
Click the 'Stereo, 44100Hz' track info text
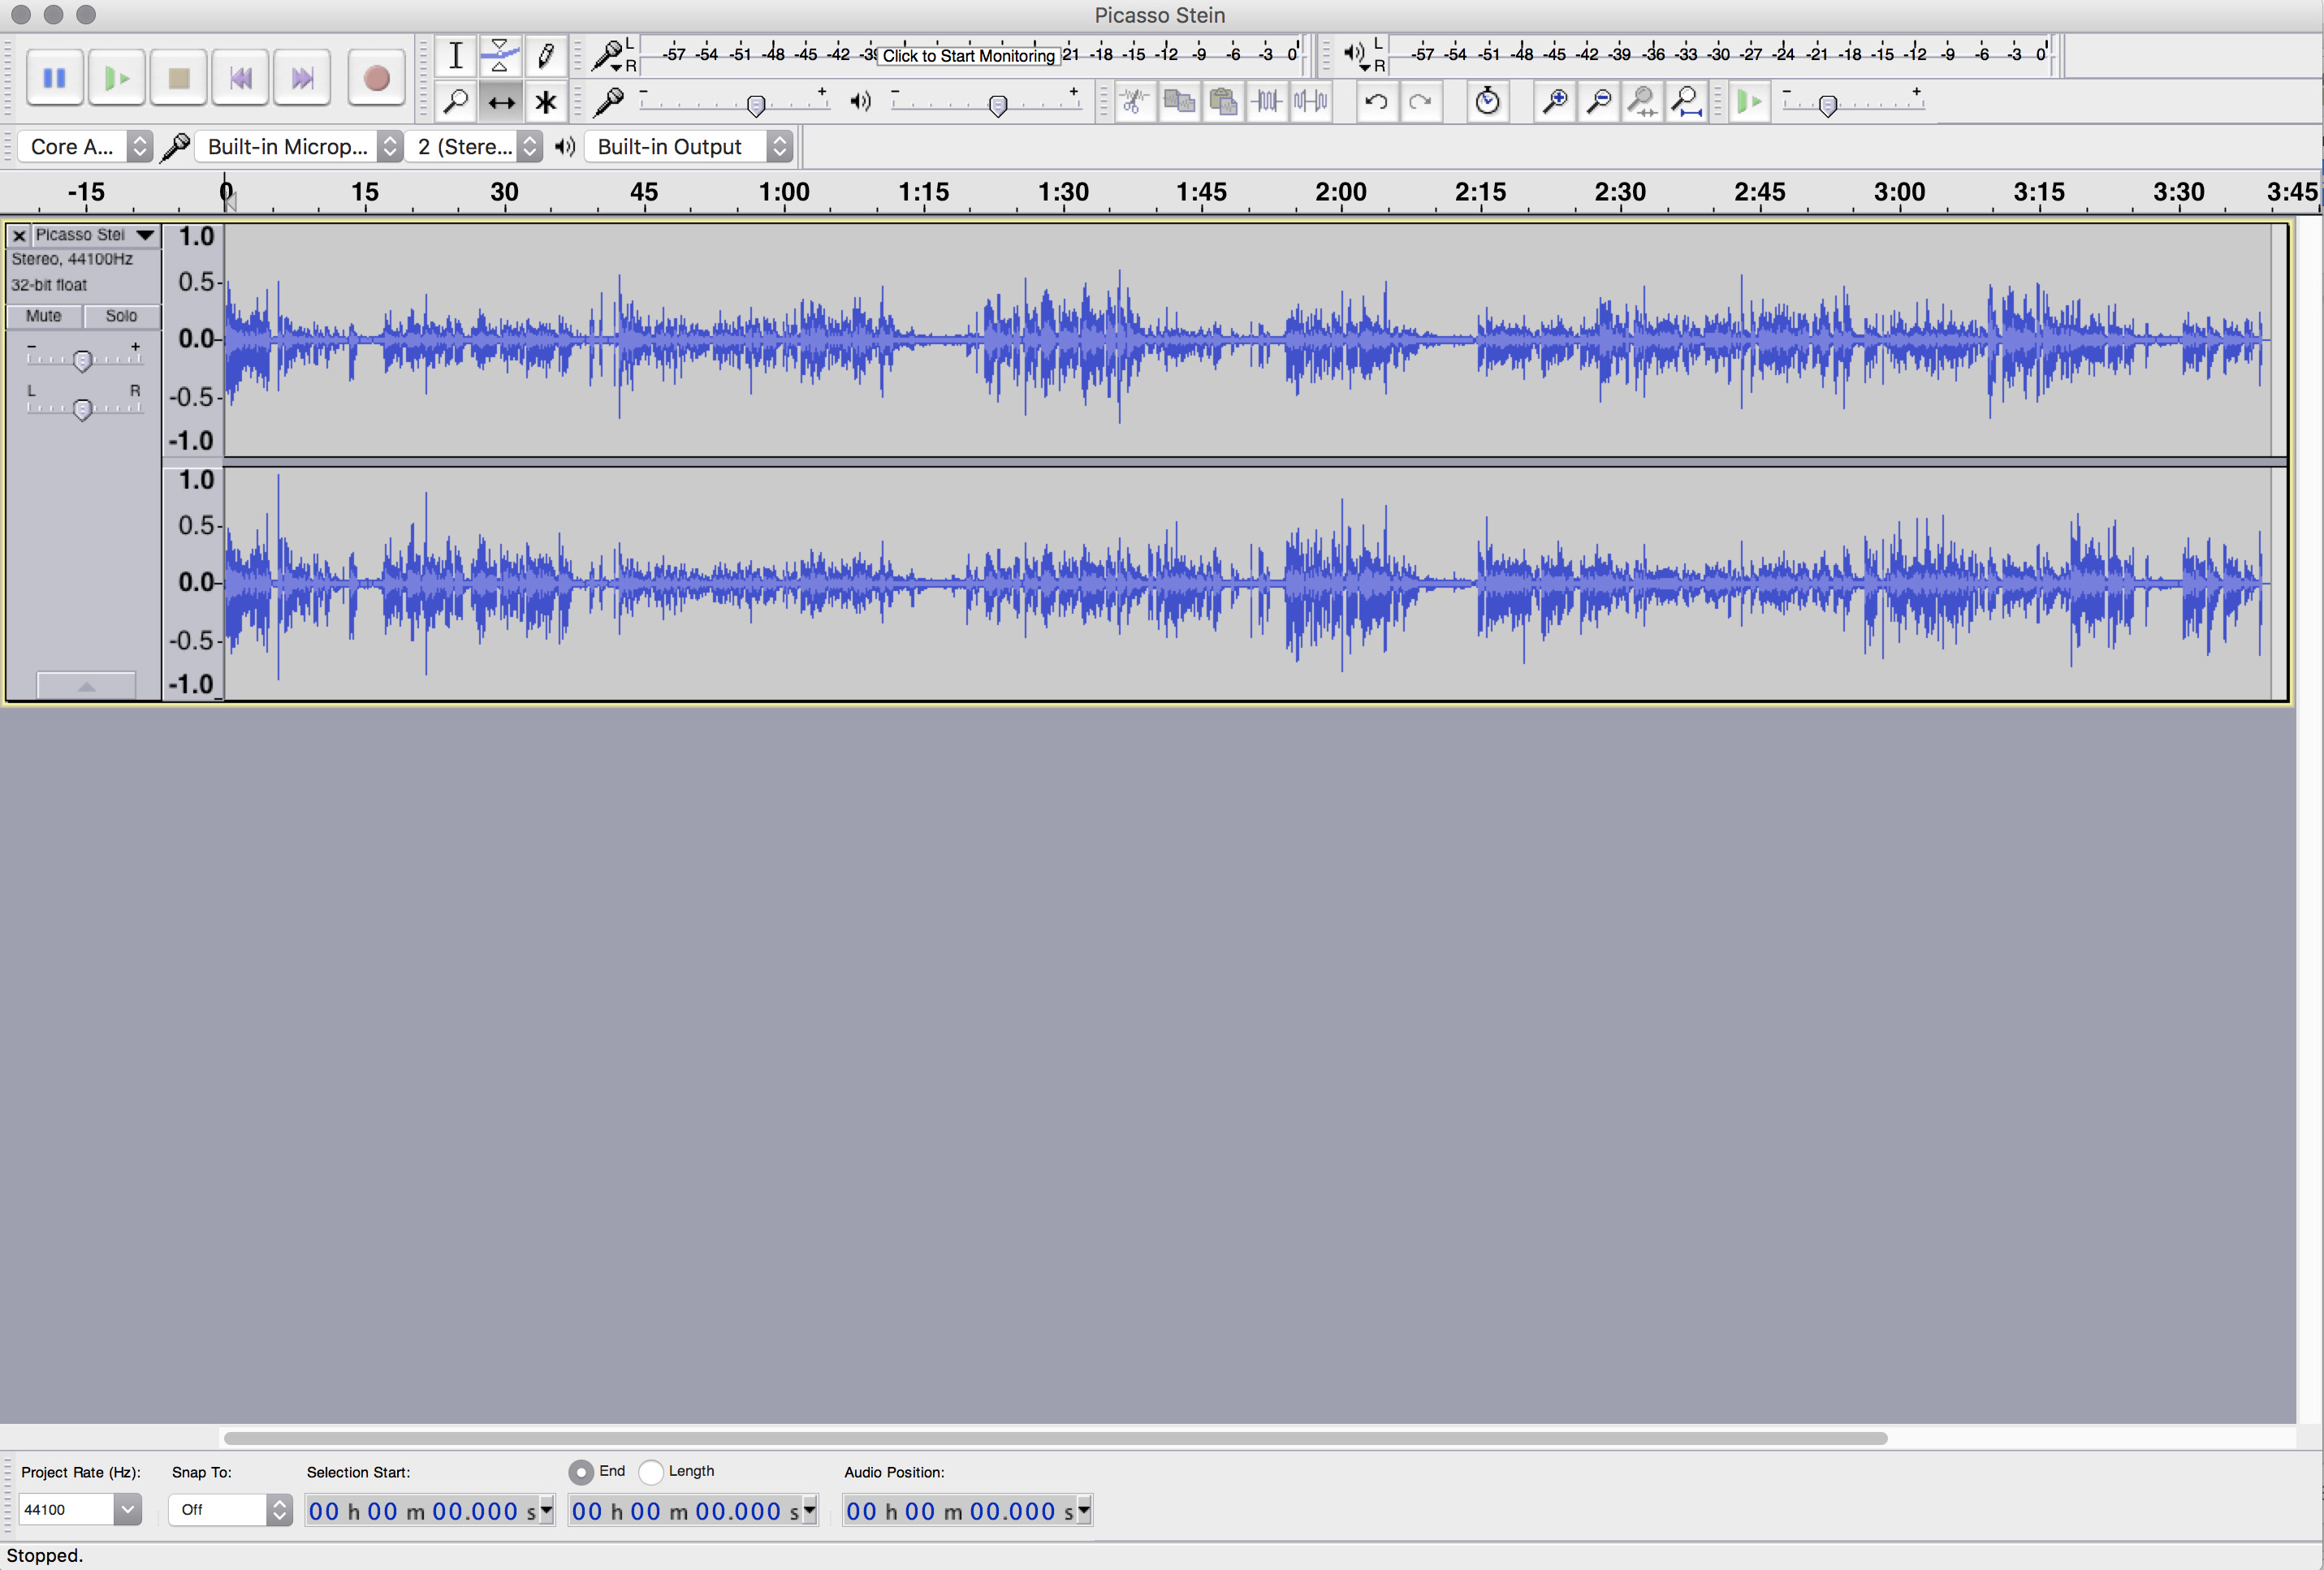[72, 259]
